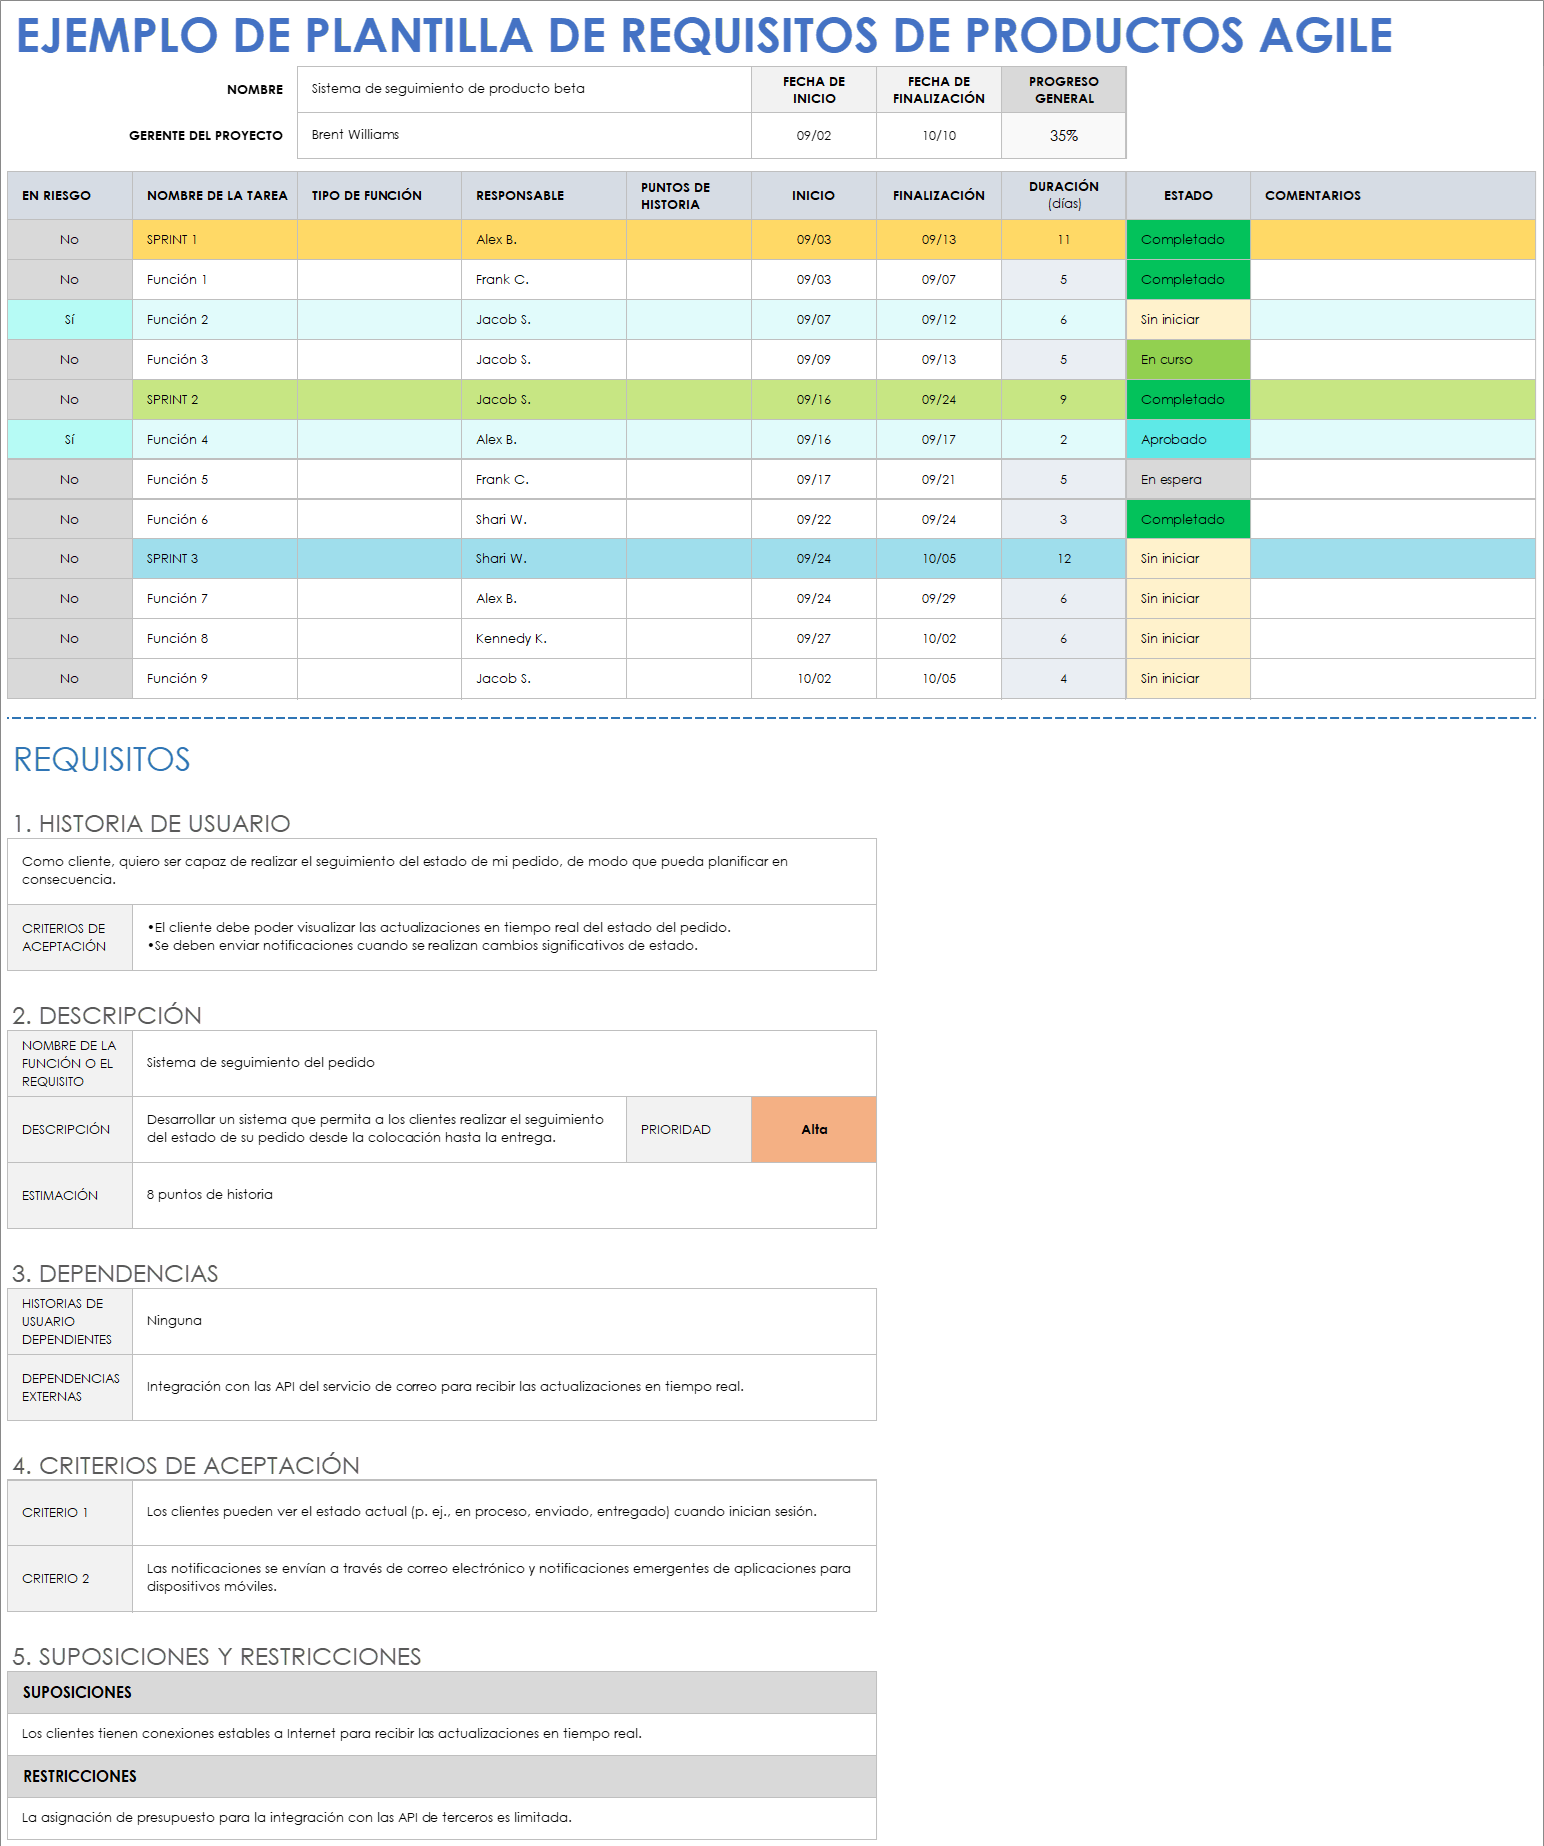This screenshot has width=1544, height=1846.
Task: Click the EN RIESGO column header
Action: pyautogui.click(x=70, y=196)
